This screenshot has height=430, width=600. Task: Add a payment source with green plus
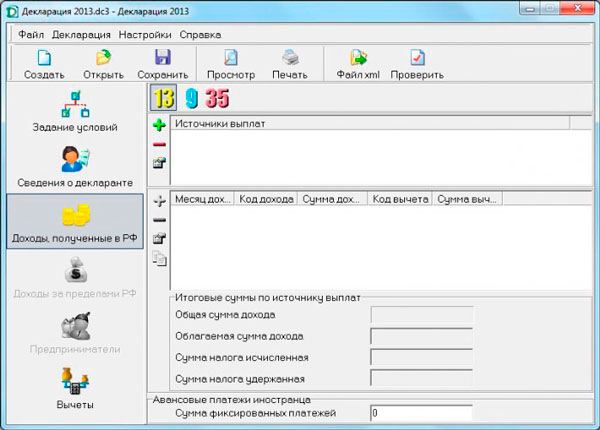tap(159, 125)
